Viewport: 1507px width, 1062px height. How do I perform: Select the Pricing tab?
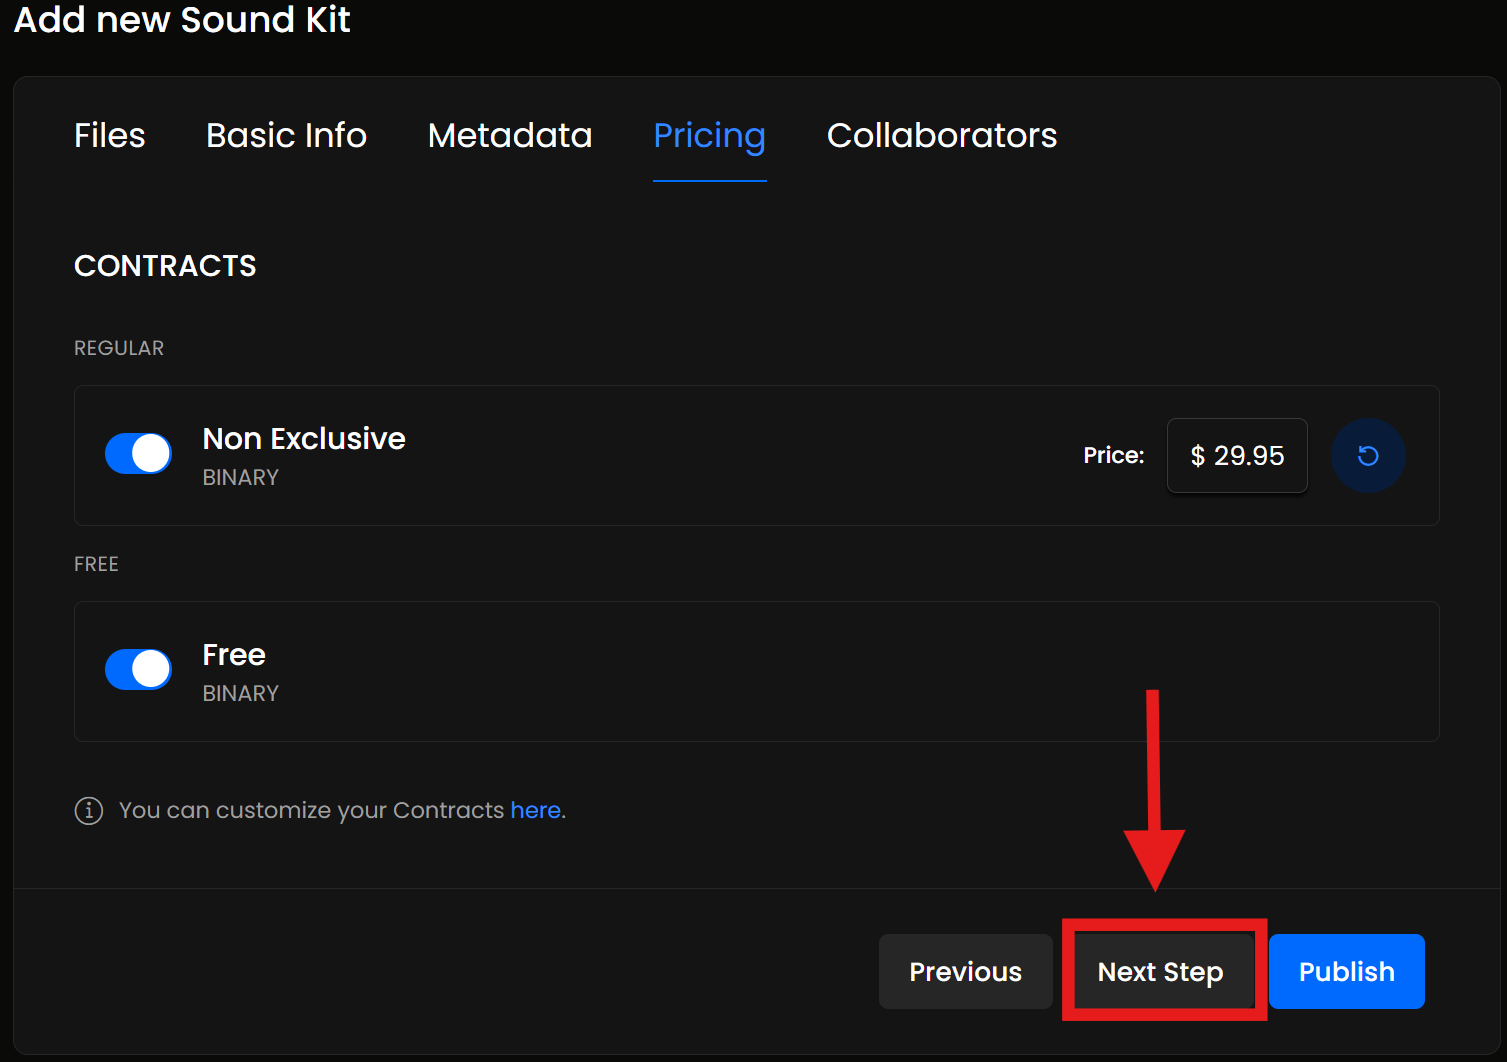point(709,136)
